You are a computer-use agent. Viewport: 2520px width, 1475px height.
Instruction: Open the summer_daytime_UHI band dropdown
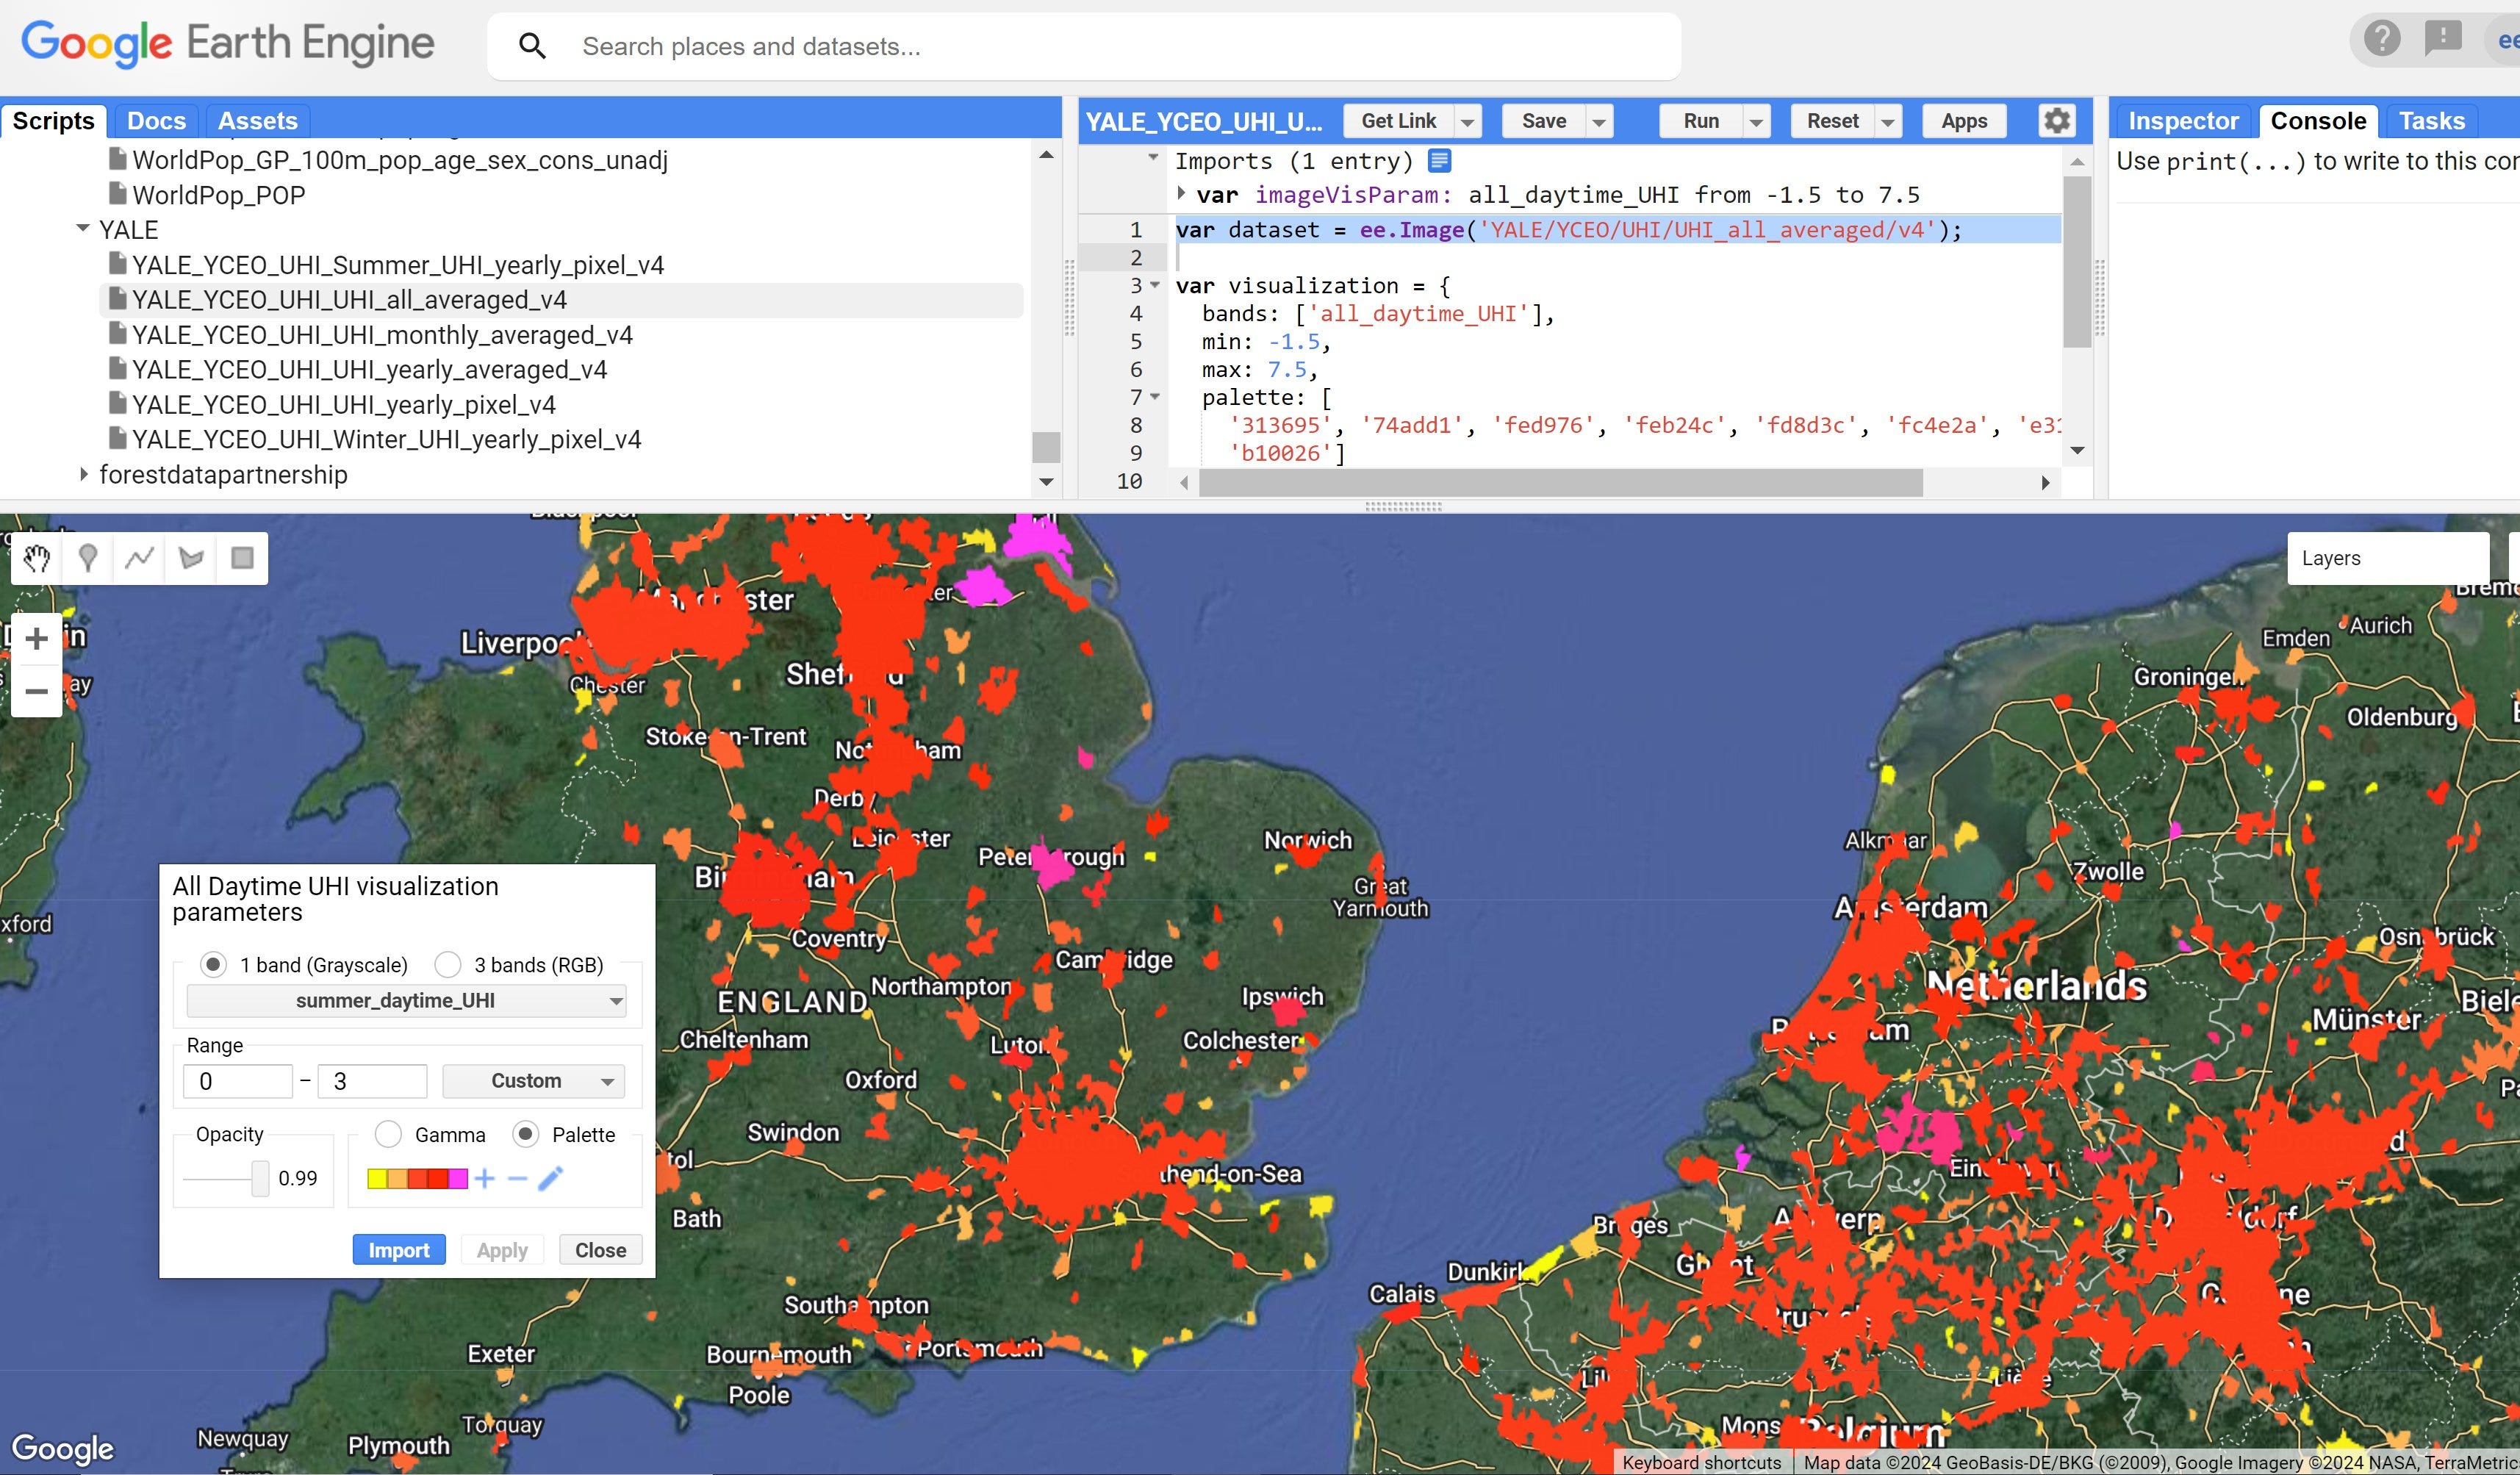pos(406,1001)
